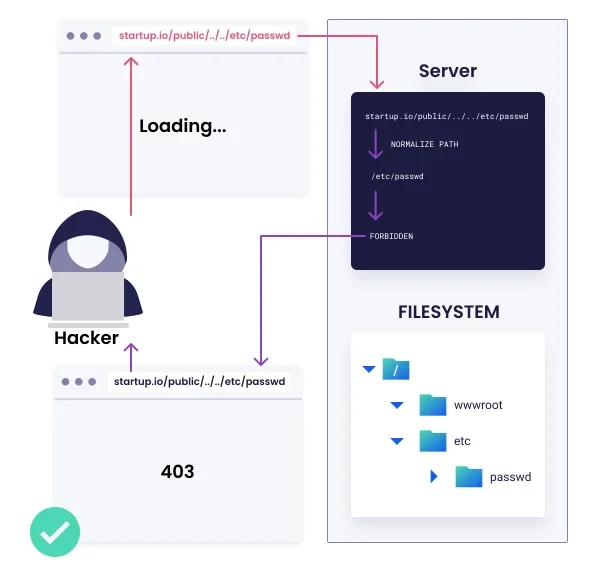Click the Server heading
This screenshot has height=580, width=600.
[x=448, y=71]
